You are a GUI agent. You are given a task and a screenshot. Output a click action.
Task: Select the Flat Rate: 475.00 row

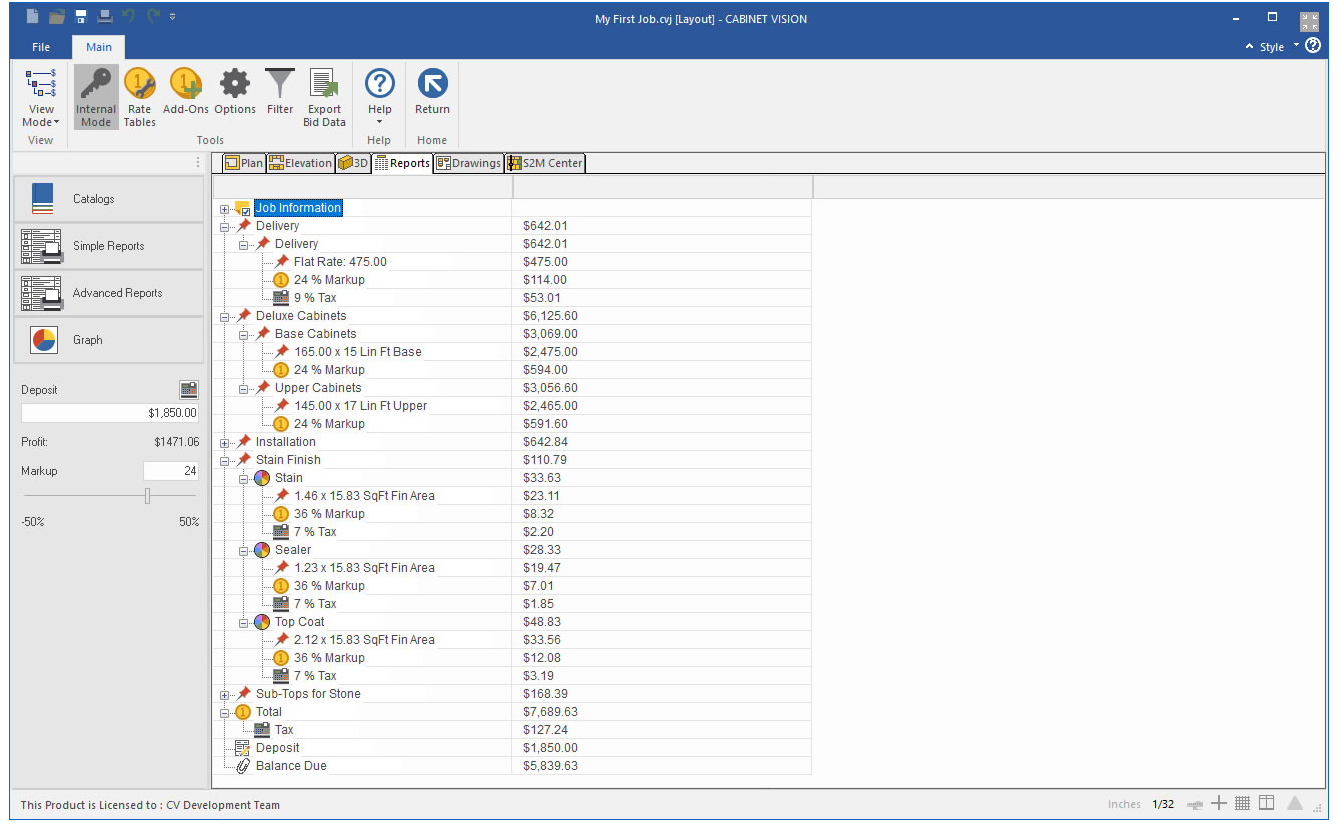pos(340,262)
